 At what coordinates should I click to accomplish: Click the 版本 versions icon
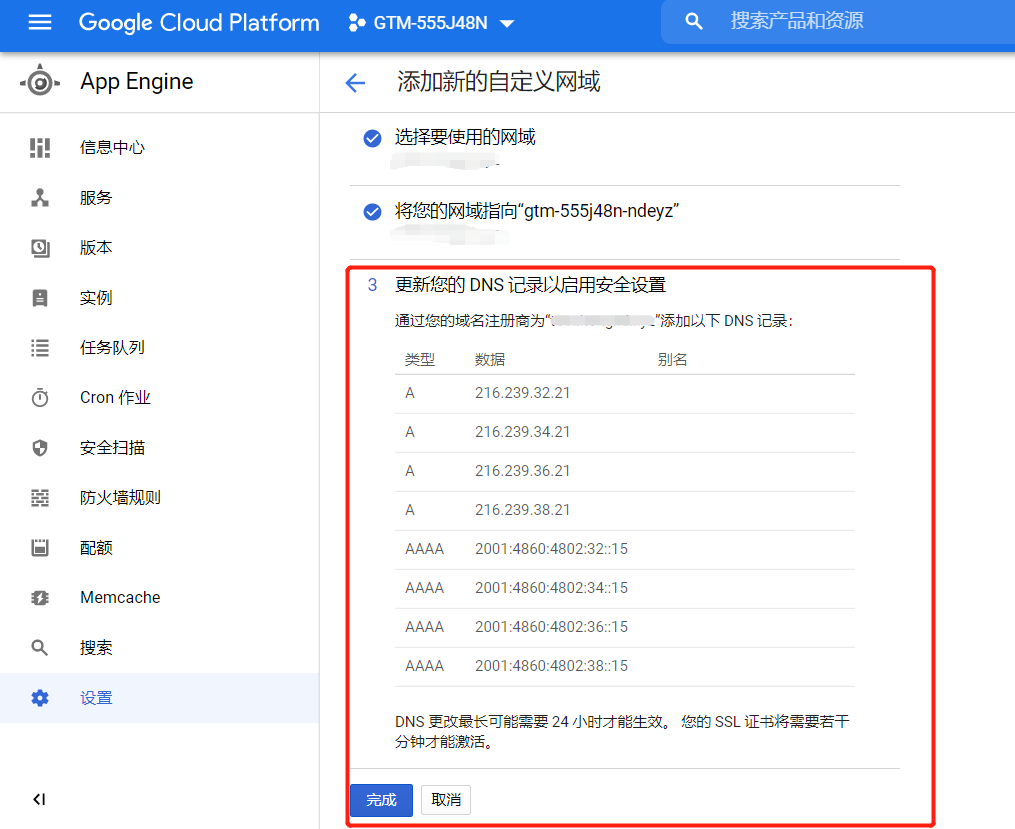pyautogui.click(x=39, y=248)
